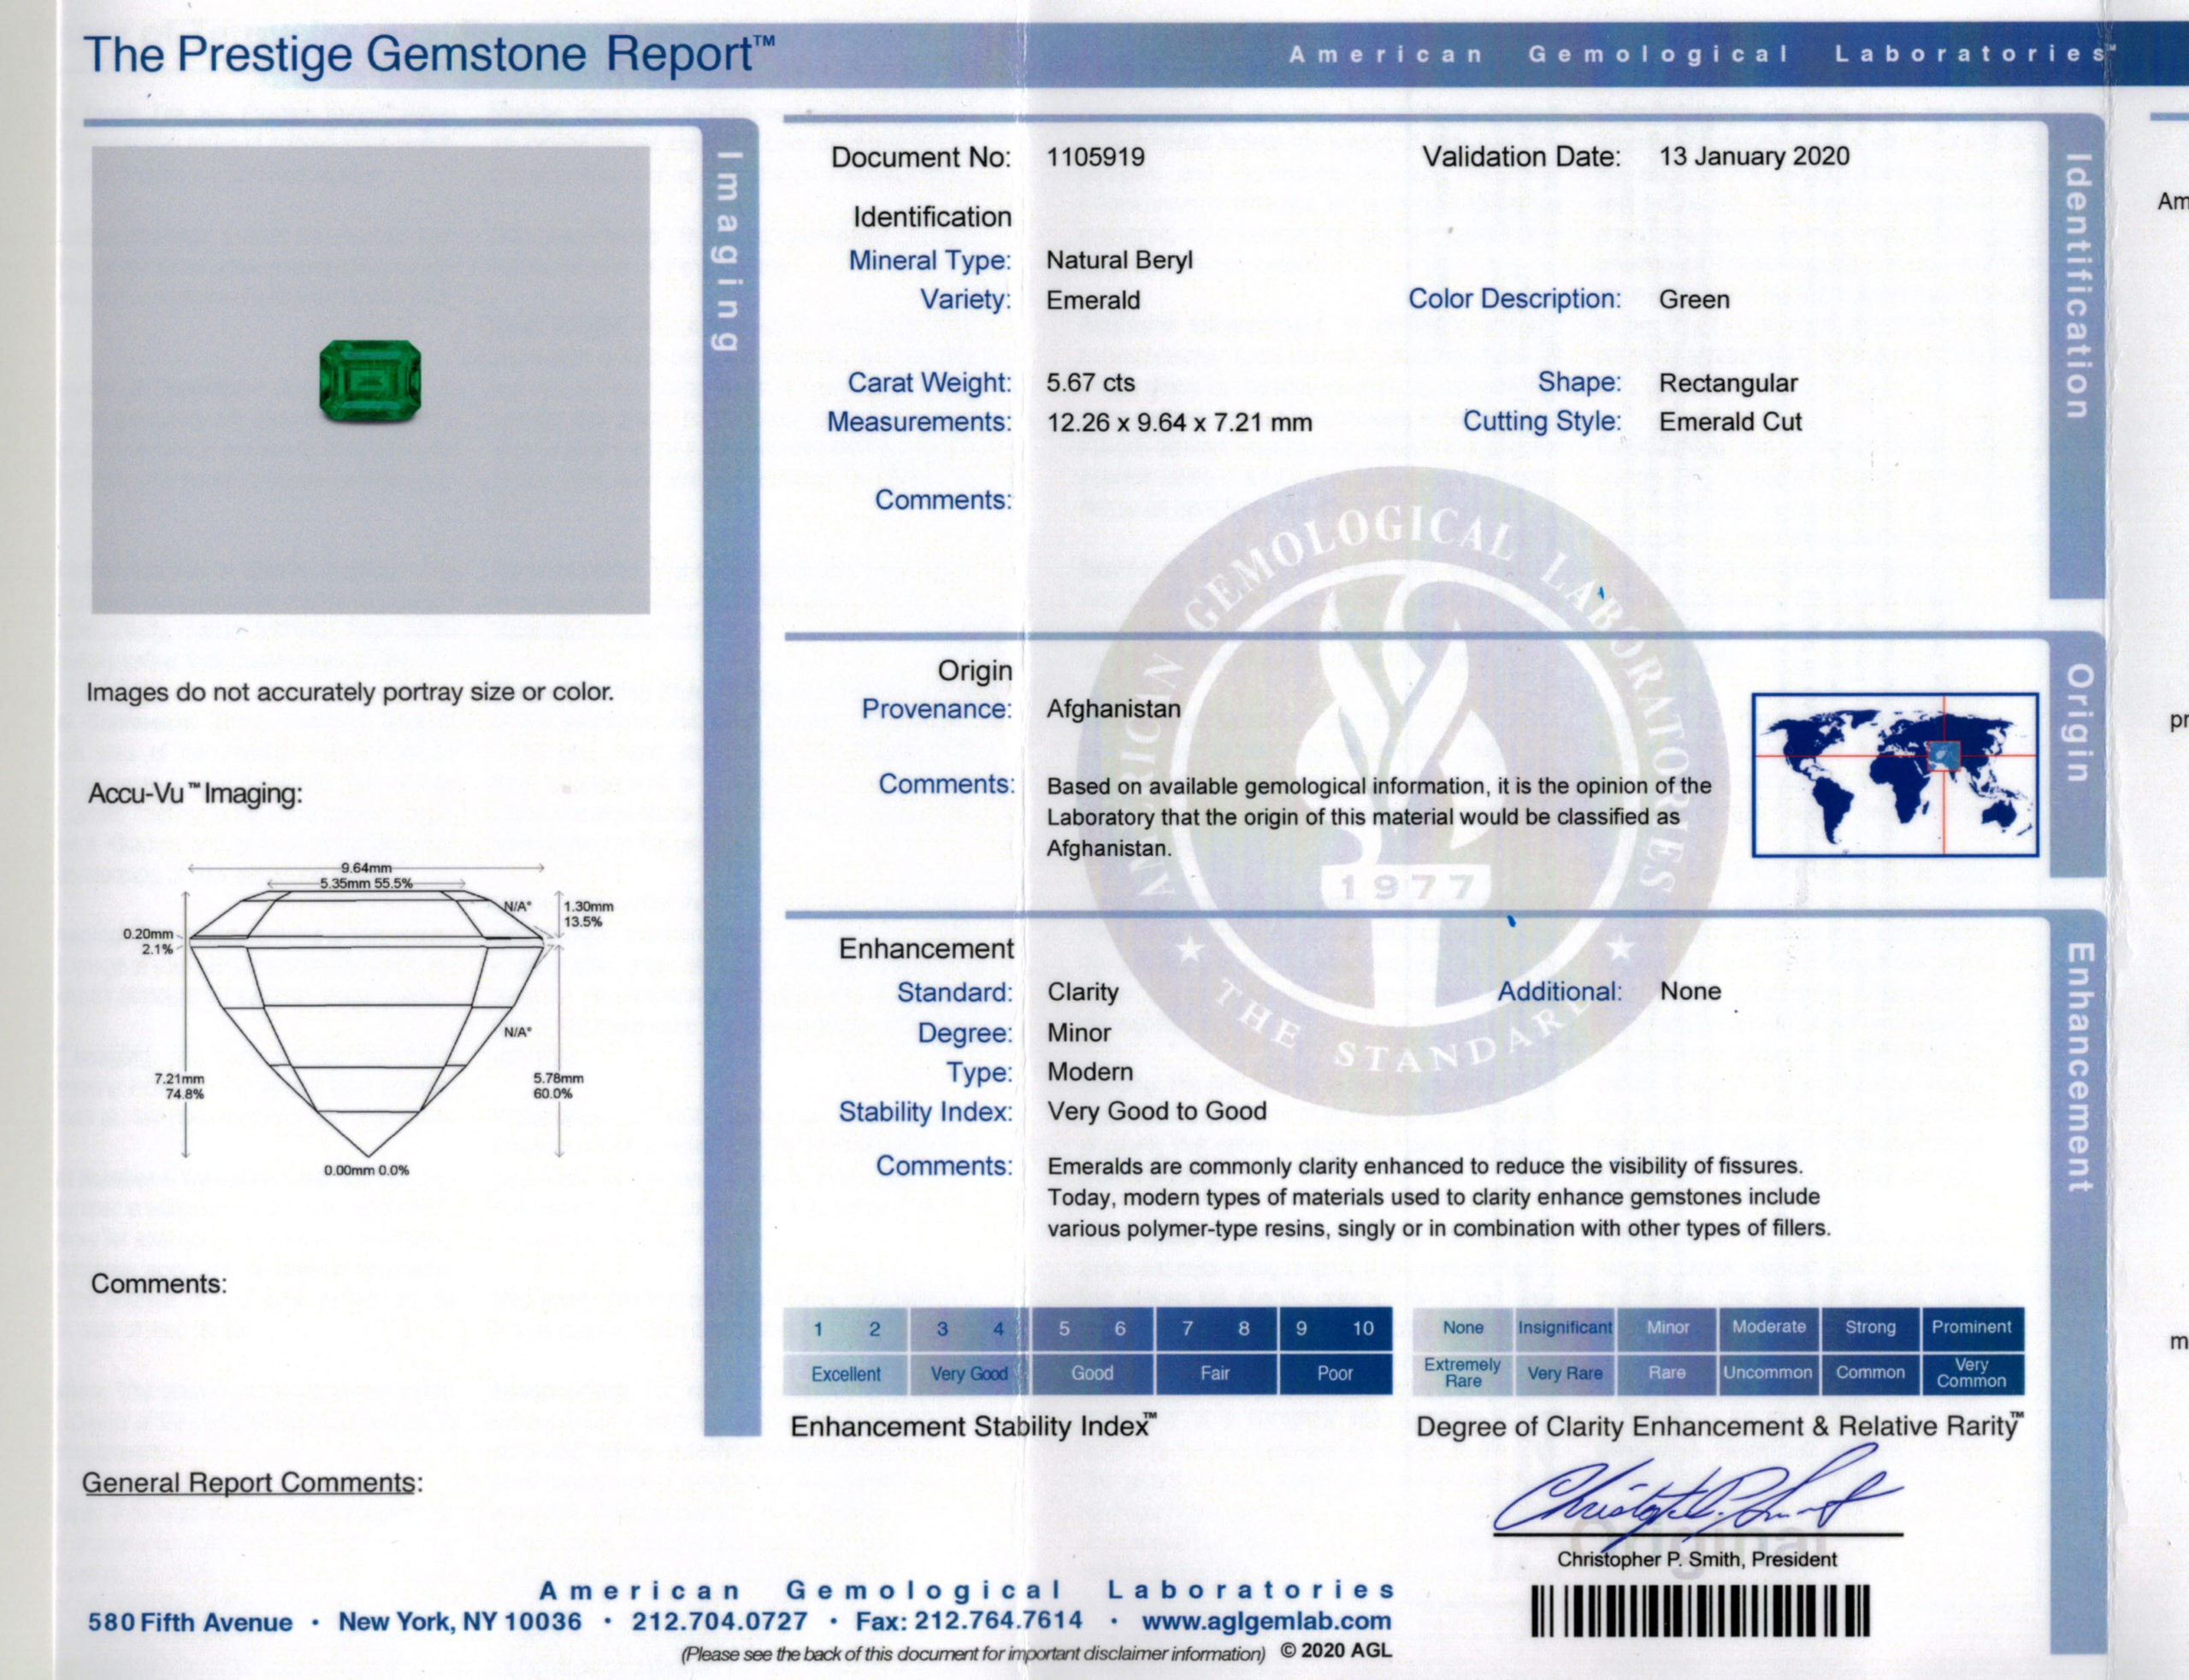This screenshot has width=2189, height=1680.
Task: Click the 'Moderate' enhancement degree cell
Action: tap(1769, 1328)
